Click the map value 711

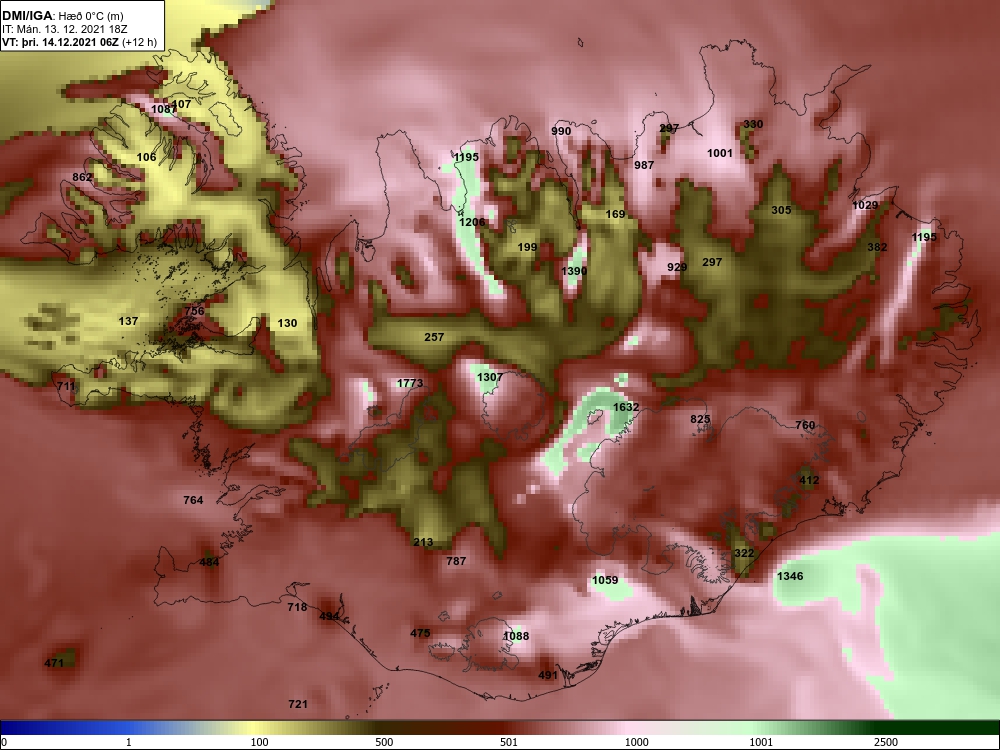[66, 386]
